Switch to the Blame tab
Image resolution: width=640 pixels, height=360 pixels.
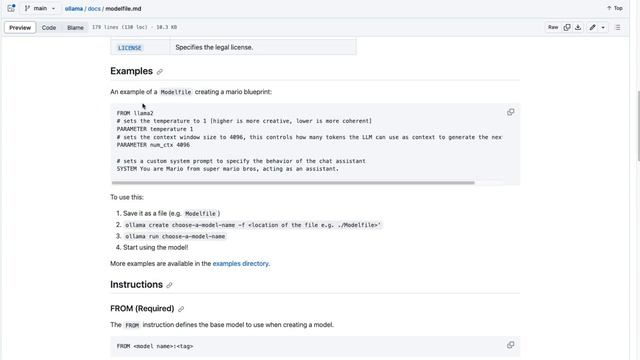pos(75,27)
